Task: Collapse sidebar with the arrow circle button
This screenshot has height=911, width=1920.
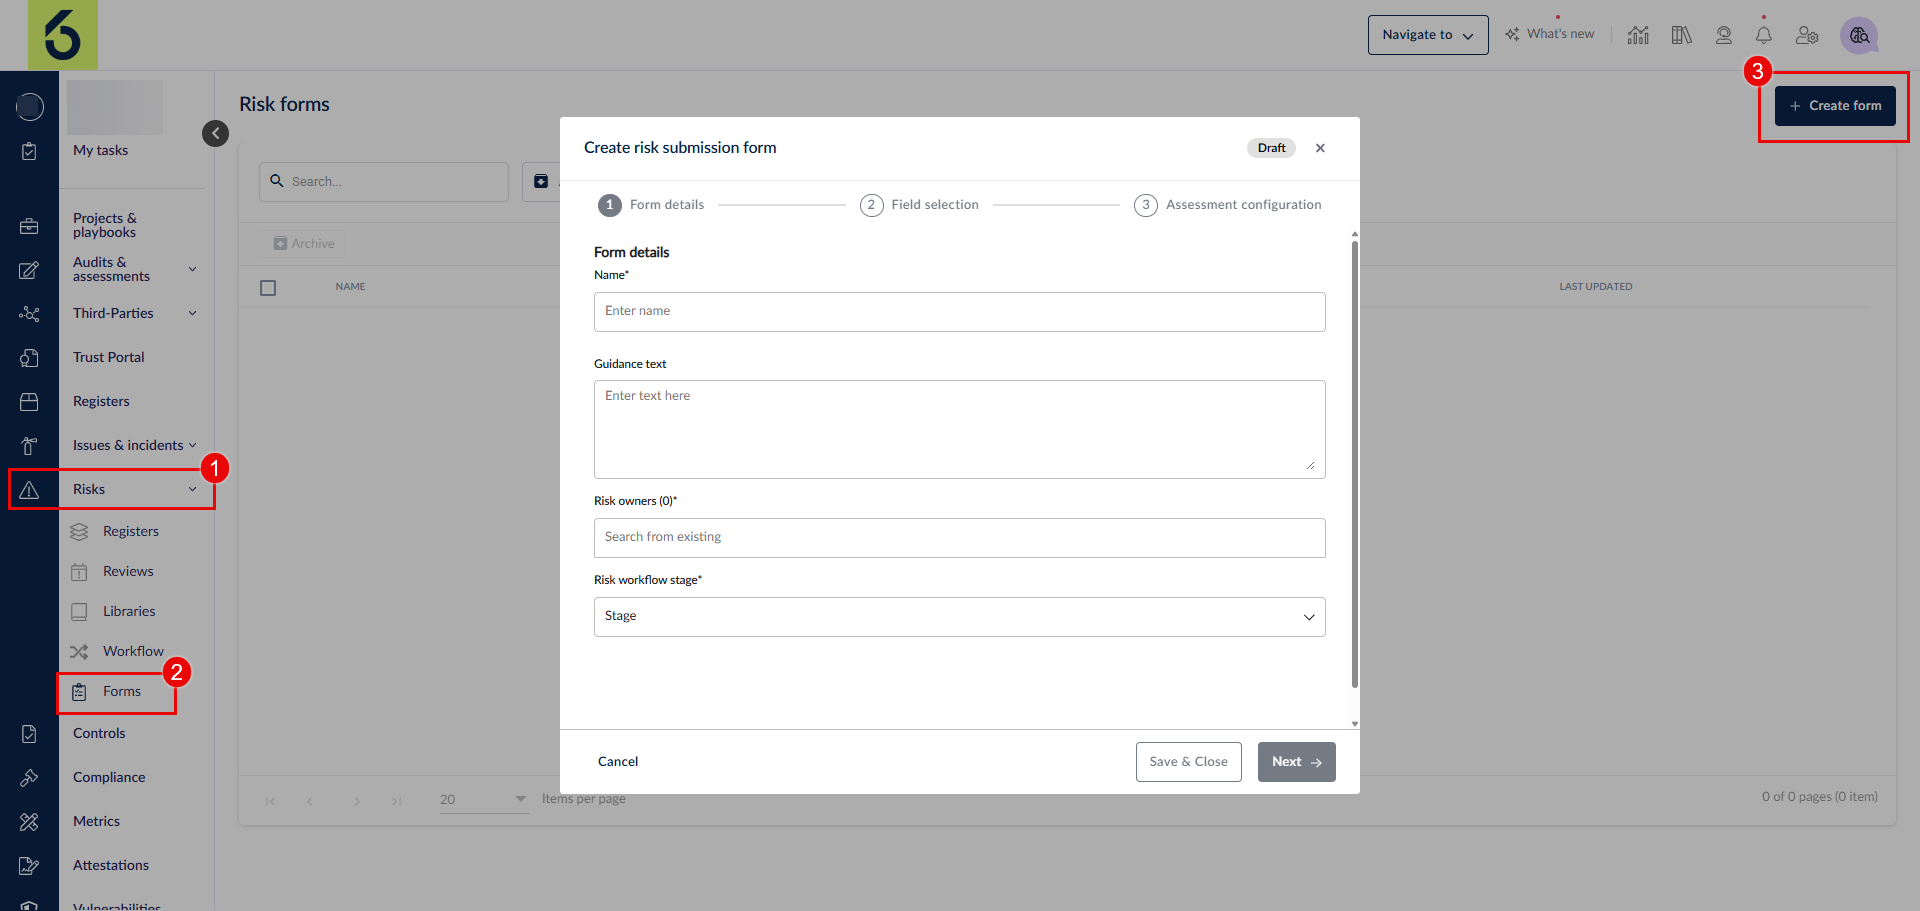Action: click(x=215, y=133)
